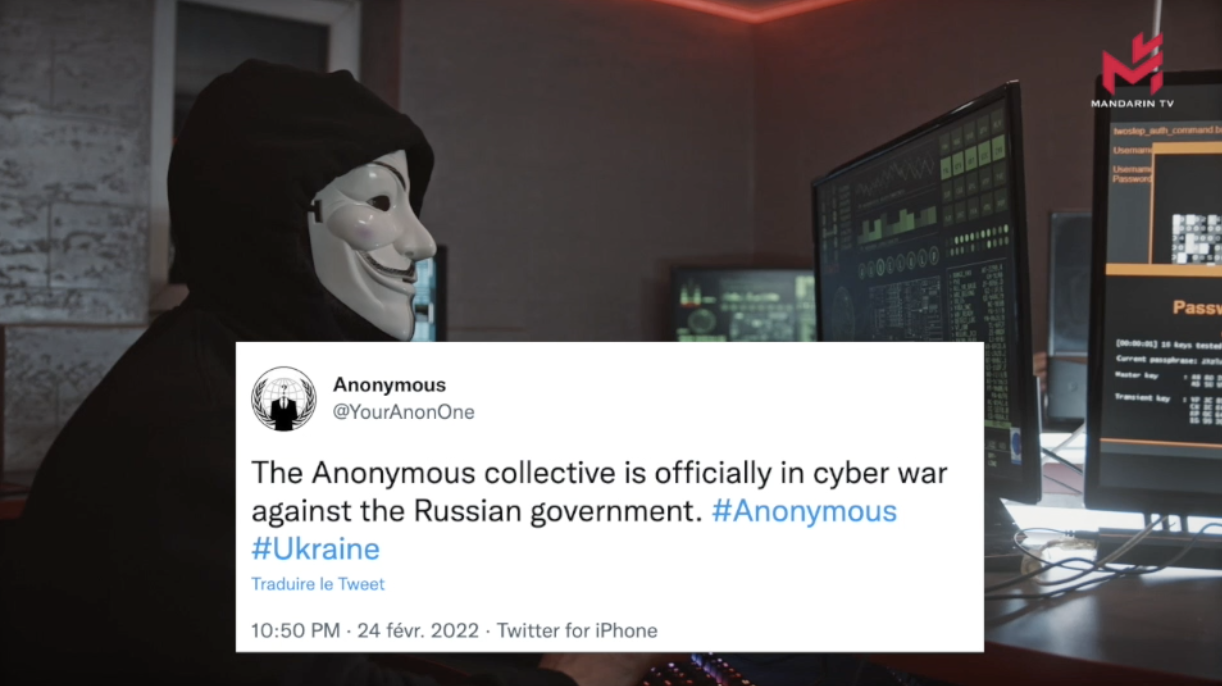This screenshot has width=1222, height=686.
Task: Open the Anonymous display name profile
Action: pos(389,385)
